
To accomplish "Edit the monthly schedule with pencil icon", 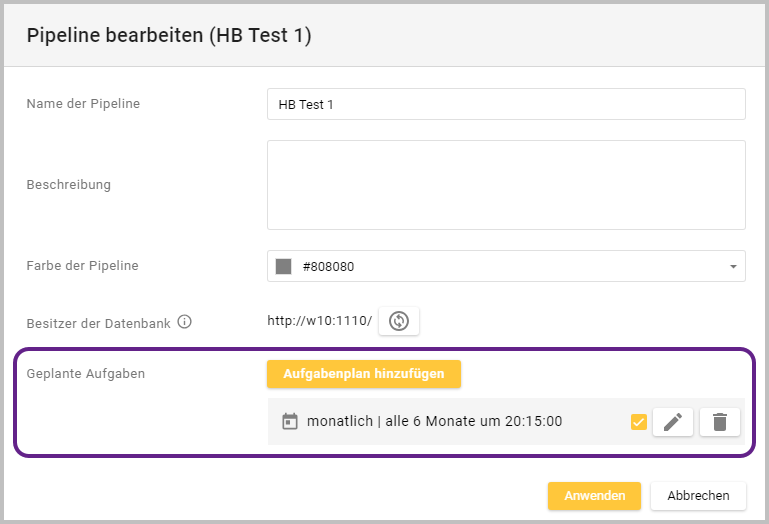I will click(x=672, y=422).
